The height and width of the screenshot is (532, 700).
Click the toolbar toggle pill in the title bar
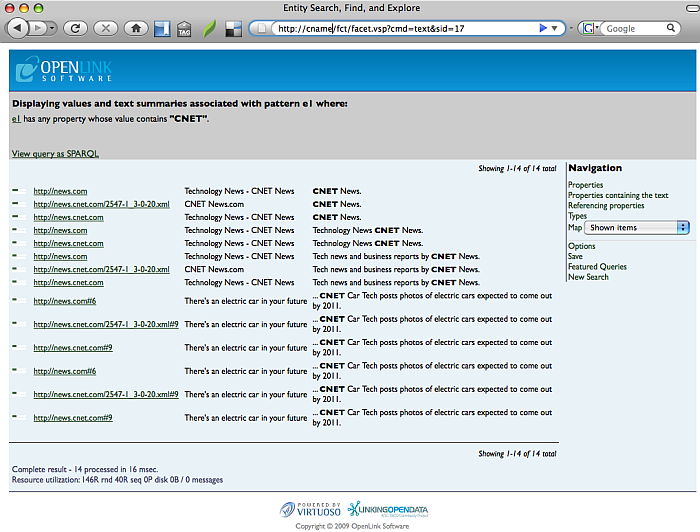[692, 8]
